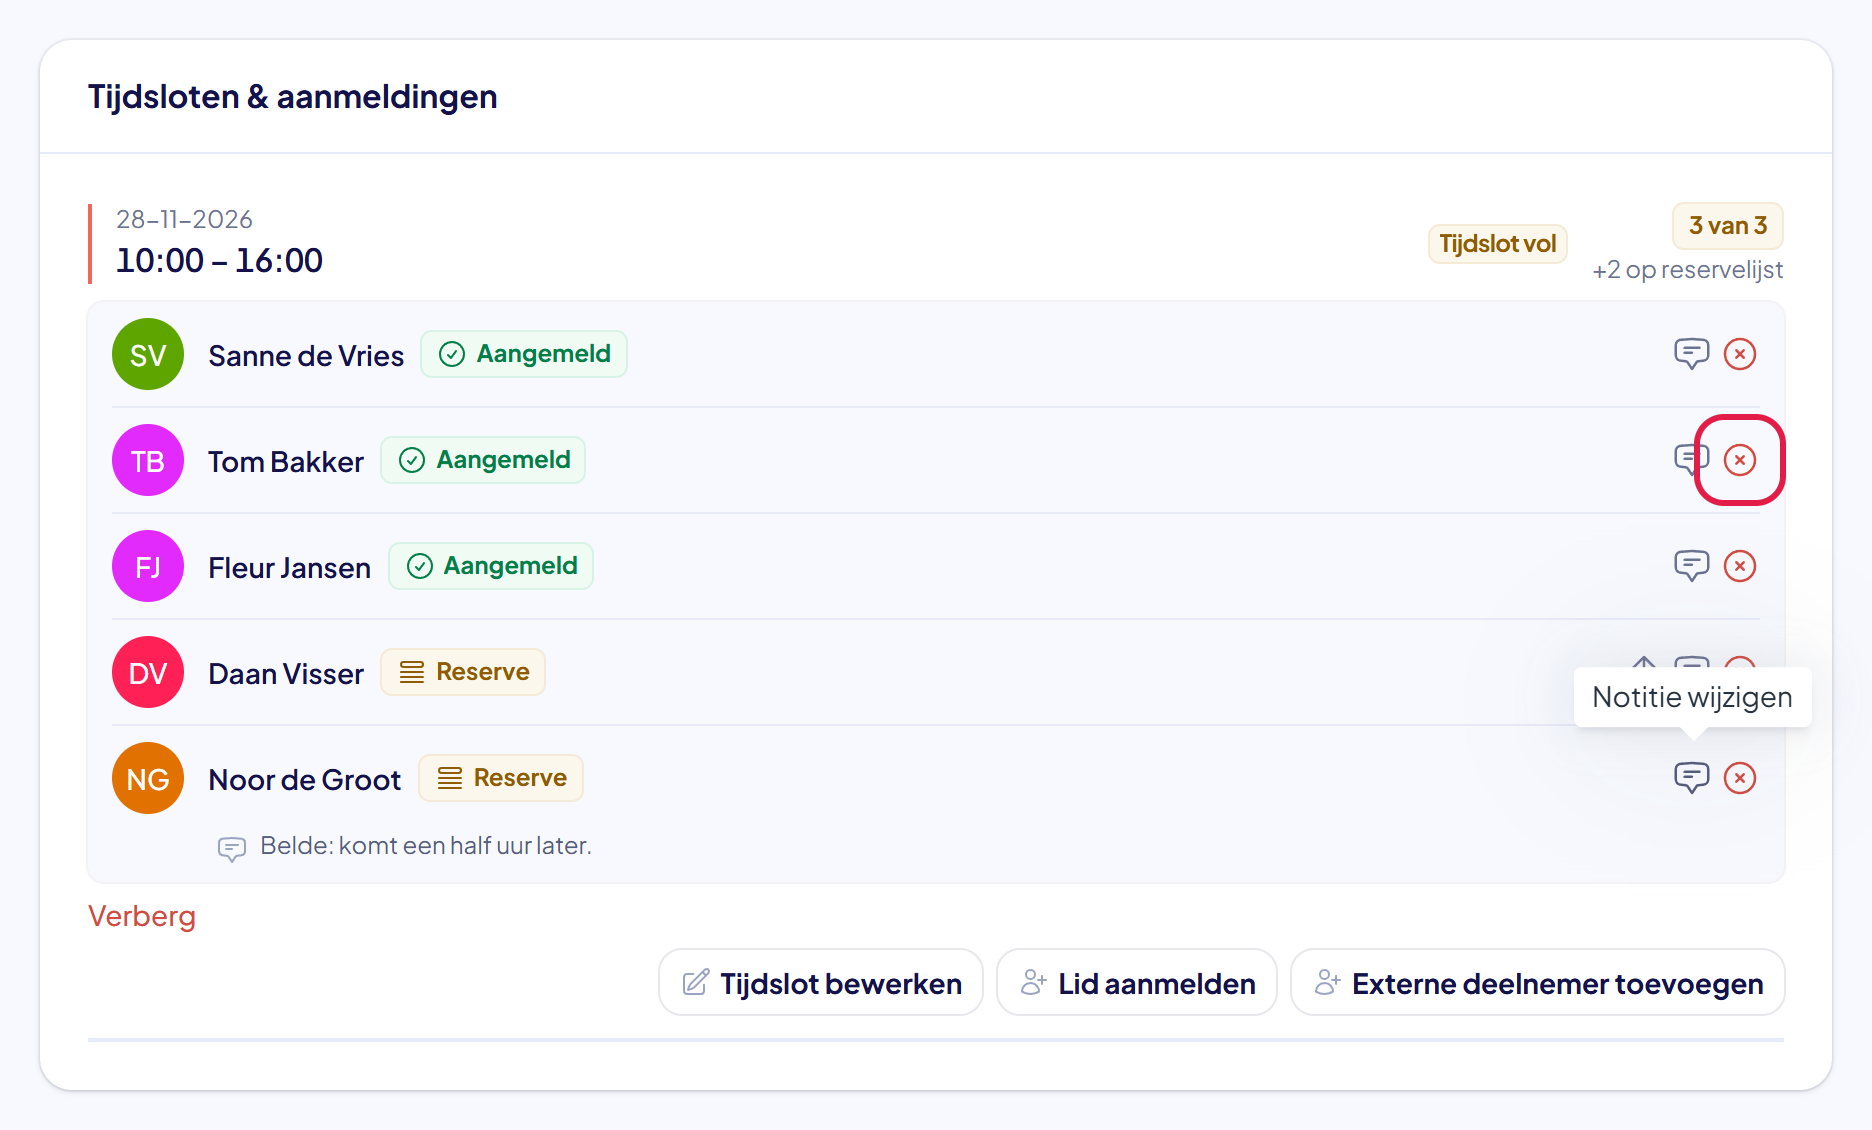
Task: Open the note icon for Sanne de Vries
Action: coord(1691,354)
